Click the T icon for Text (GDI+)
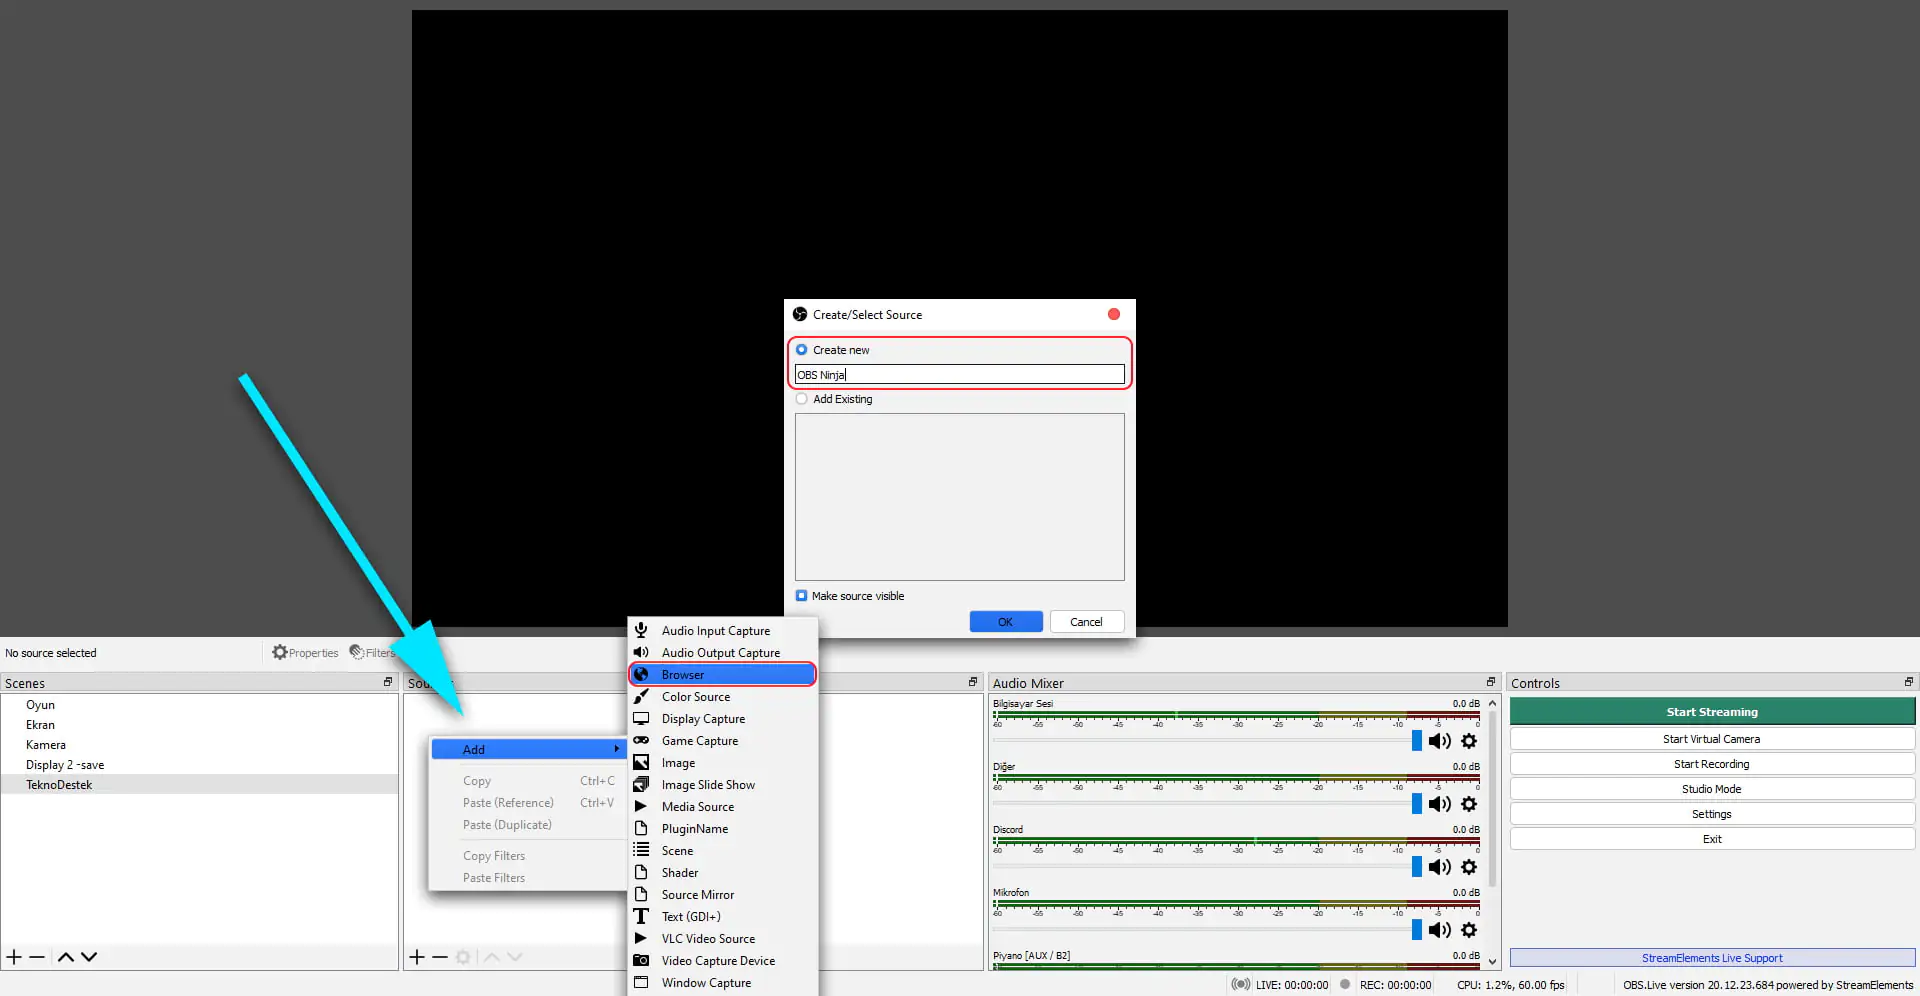Viewport: 1920px width, 996px height. (641, 916)
